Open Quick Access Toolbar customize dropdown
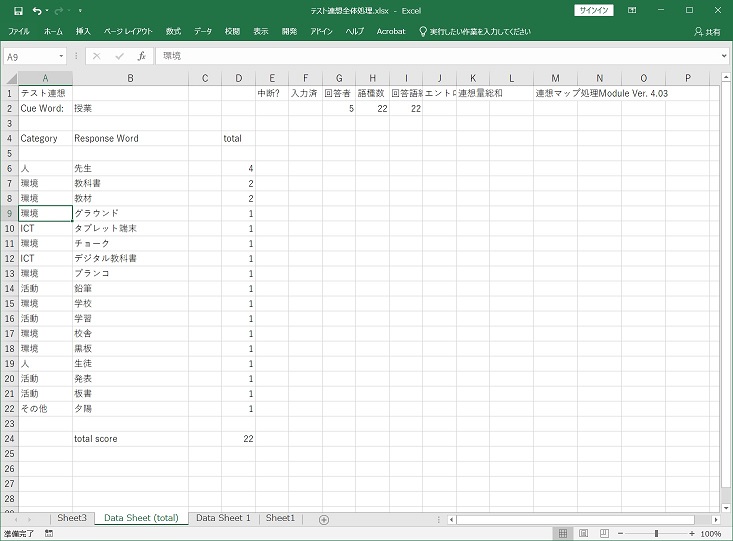The width and height of the screenshot is (733, 541). click(x=80, y=10)
